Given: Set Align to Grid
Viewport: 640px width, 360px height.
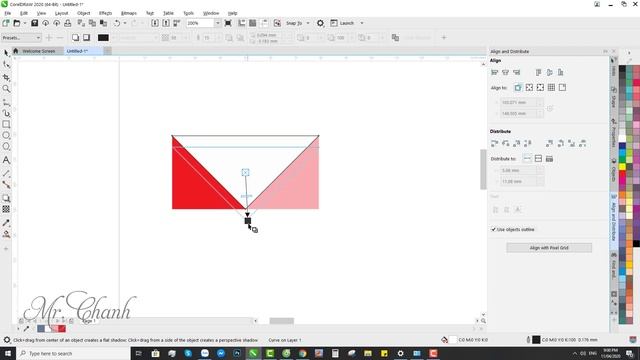Looking at the screenshot, I should [551, 87].
